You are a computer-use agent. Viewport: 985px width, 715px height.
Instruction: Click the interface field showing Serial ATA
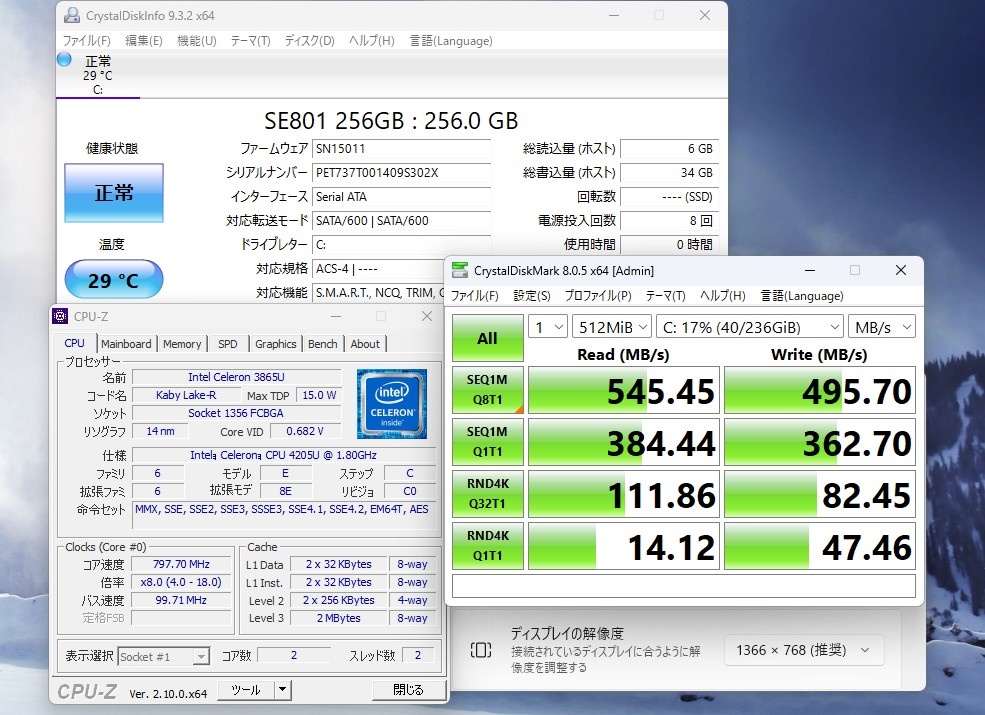401,197
